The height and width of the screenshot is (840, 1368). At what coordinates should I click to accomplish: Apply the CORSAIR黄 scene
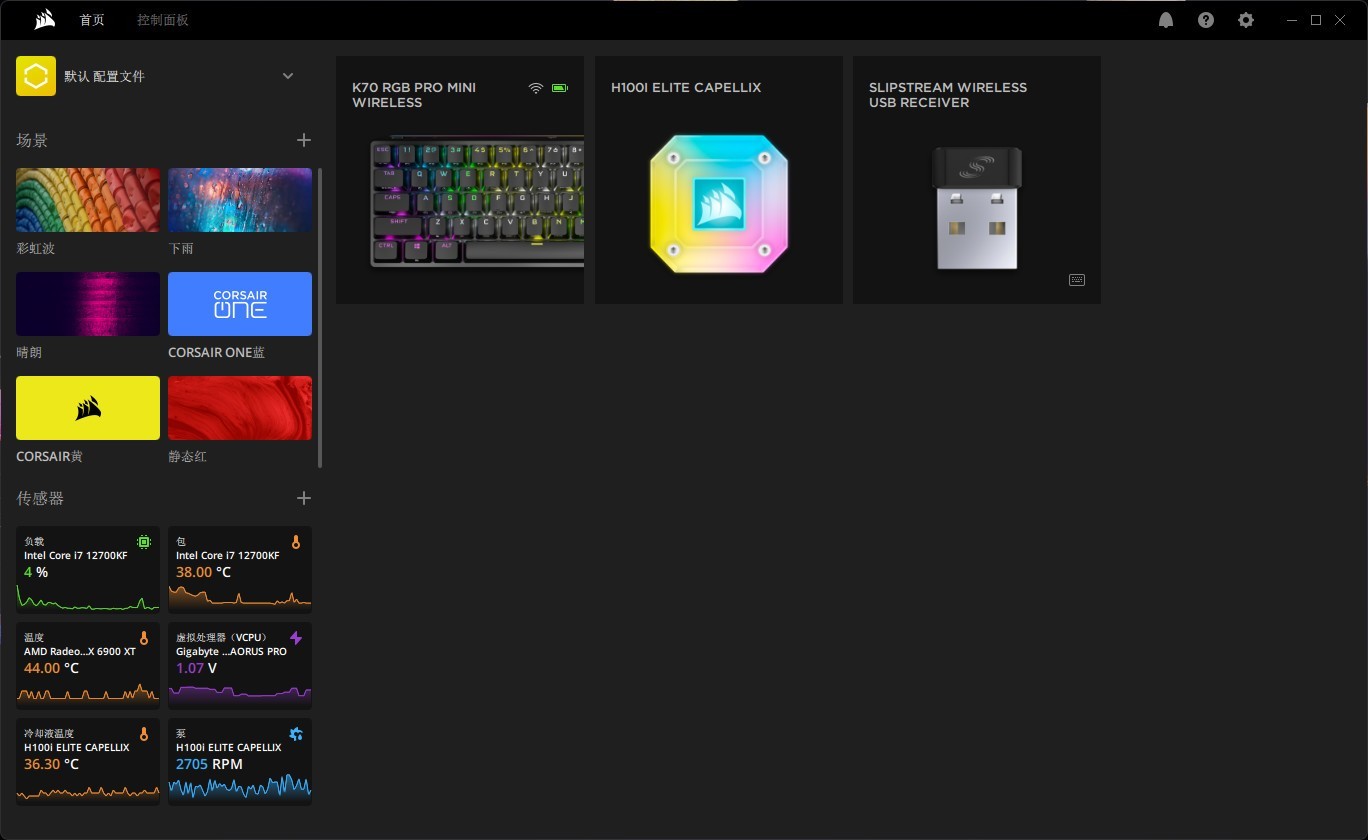coord(88,408)
